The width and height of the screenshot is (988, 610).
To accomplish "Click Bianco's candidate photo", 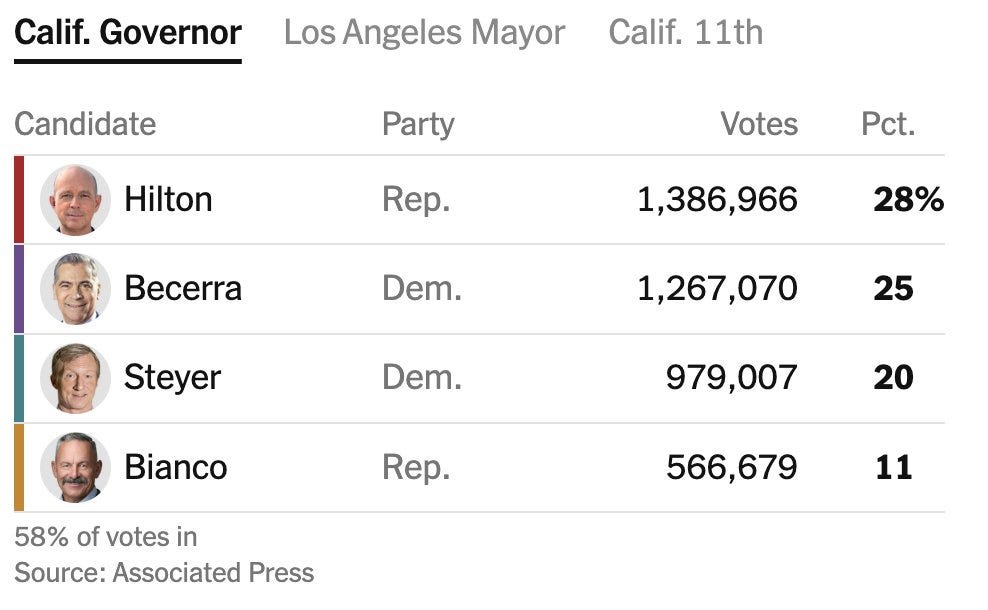I will pos(76,467).
